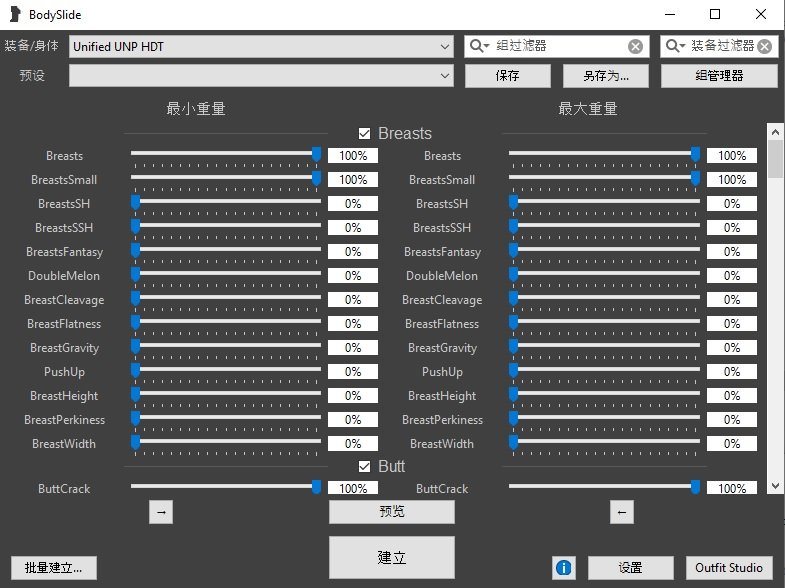Click the left arrow copy button under the max weight sliders
Screen dimensions: 785x588
pos(622,512)
